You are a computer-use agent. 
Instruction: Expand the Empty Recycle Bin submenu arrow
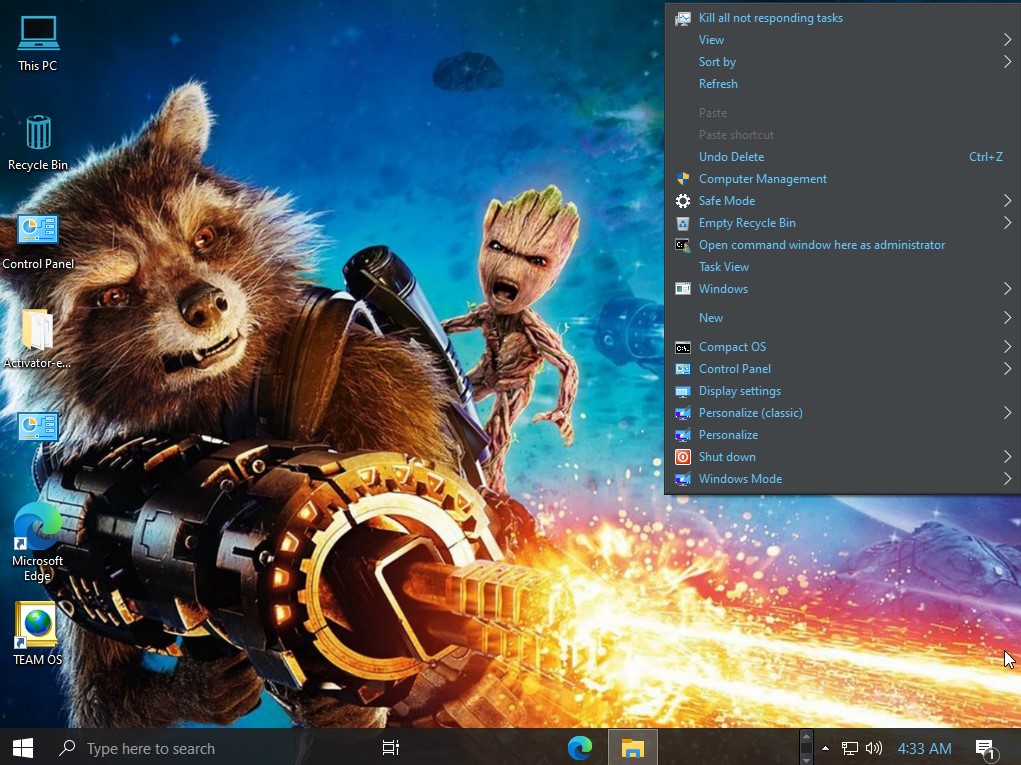pyautogui.click(x=1007, y=223)
